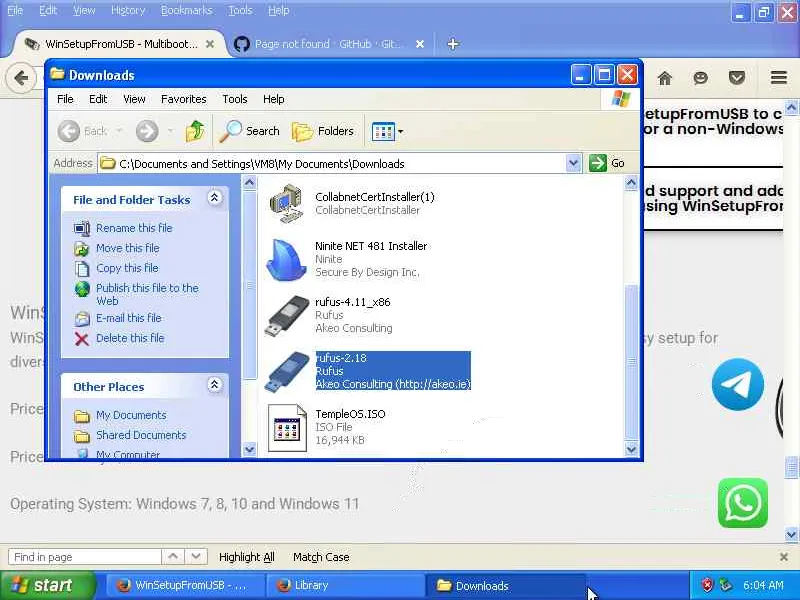
Task: Click the task pane scroll up arrow
Action: click(249, 183)
